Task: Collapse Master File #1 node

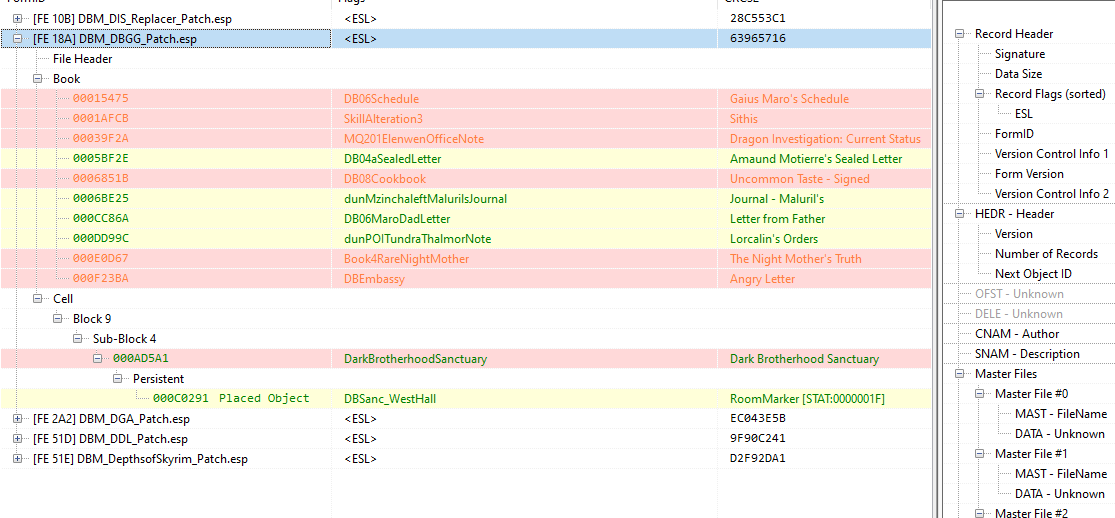Action: [x=980, y=453]
